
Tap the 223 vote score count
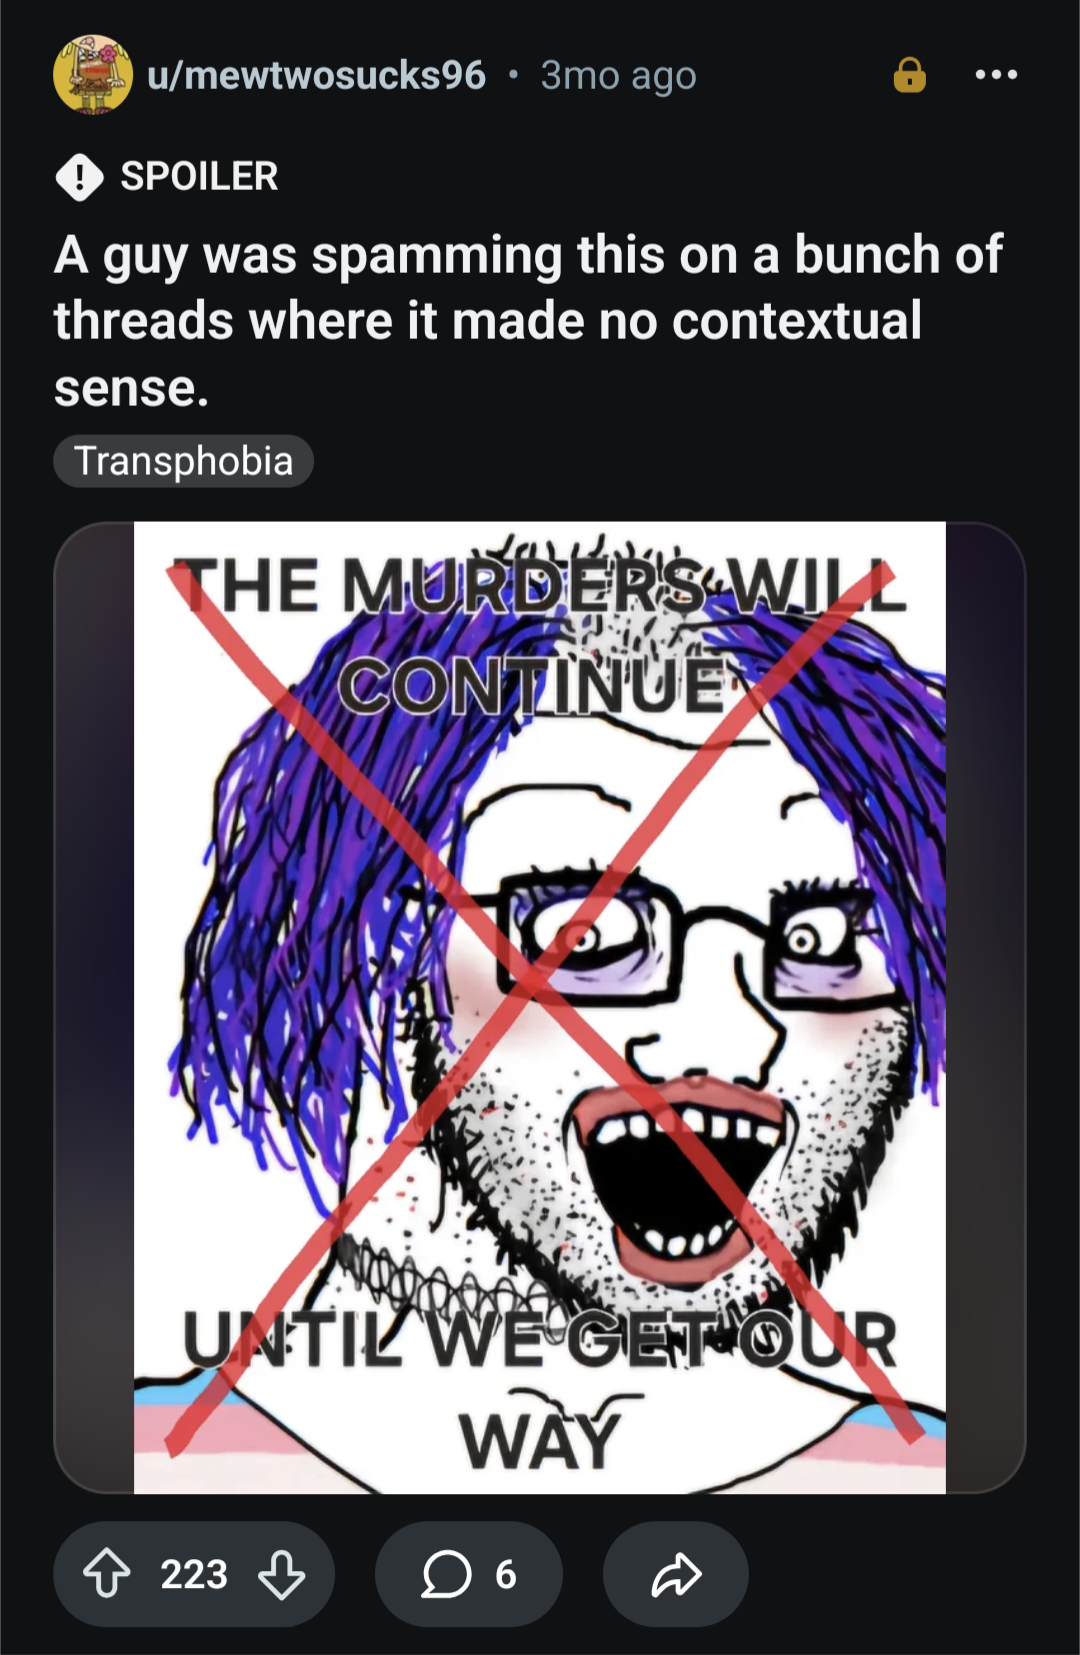point(194,1574)
